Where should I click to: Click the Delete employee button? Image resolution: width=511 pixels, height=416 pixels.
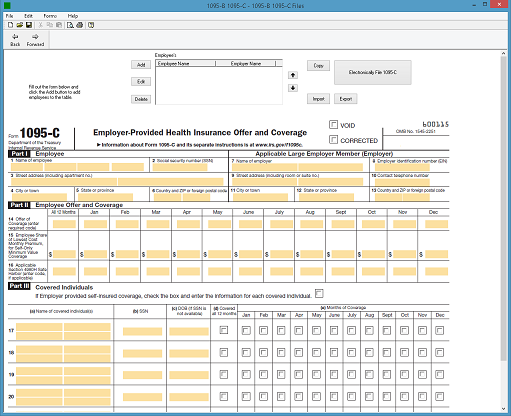(141, 99)
